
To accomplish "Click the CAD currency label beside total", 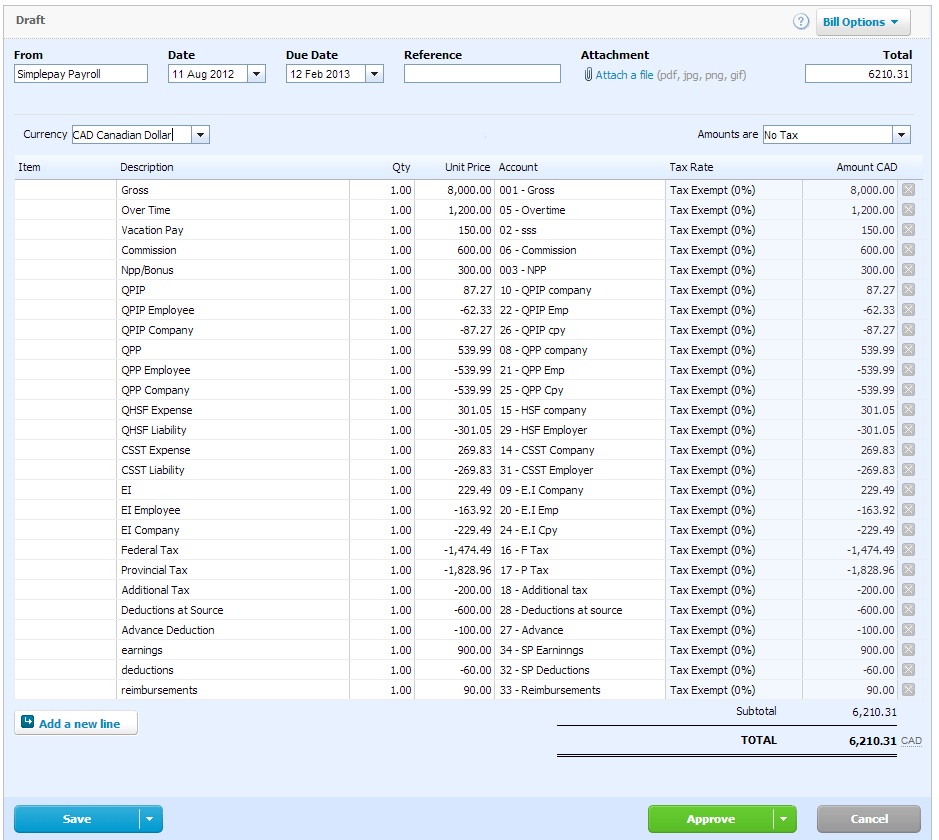I will point(911,741).
